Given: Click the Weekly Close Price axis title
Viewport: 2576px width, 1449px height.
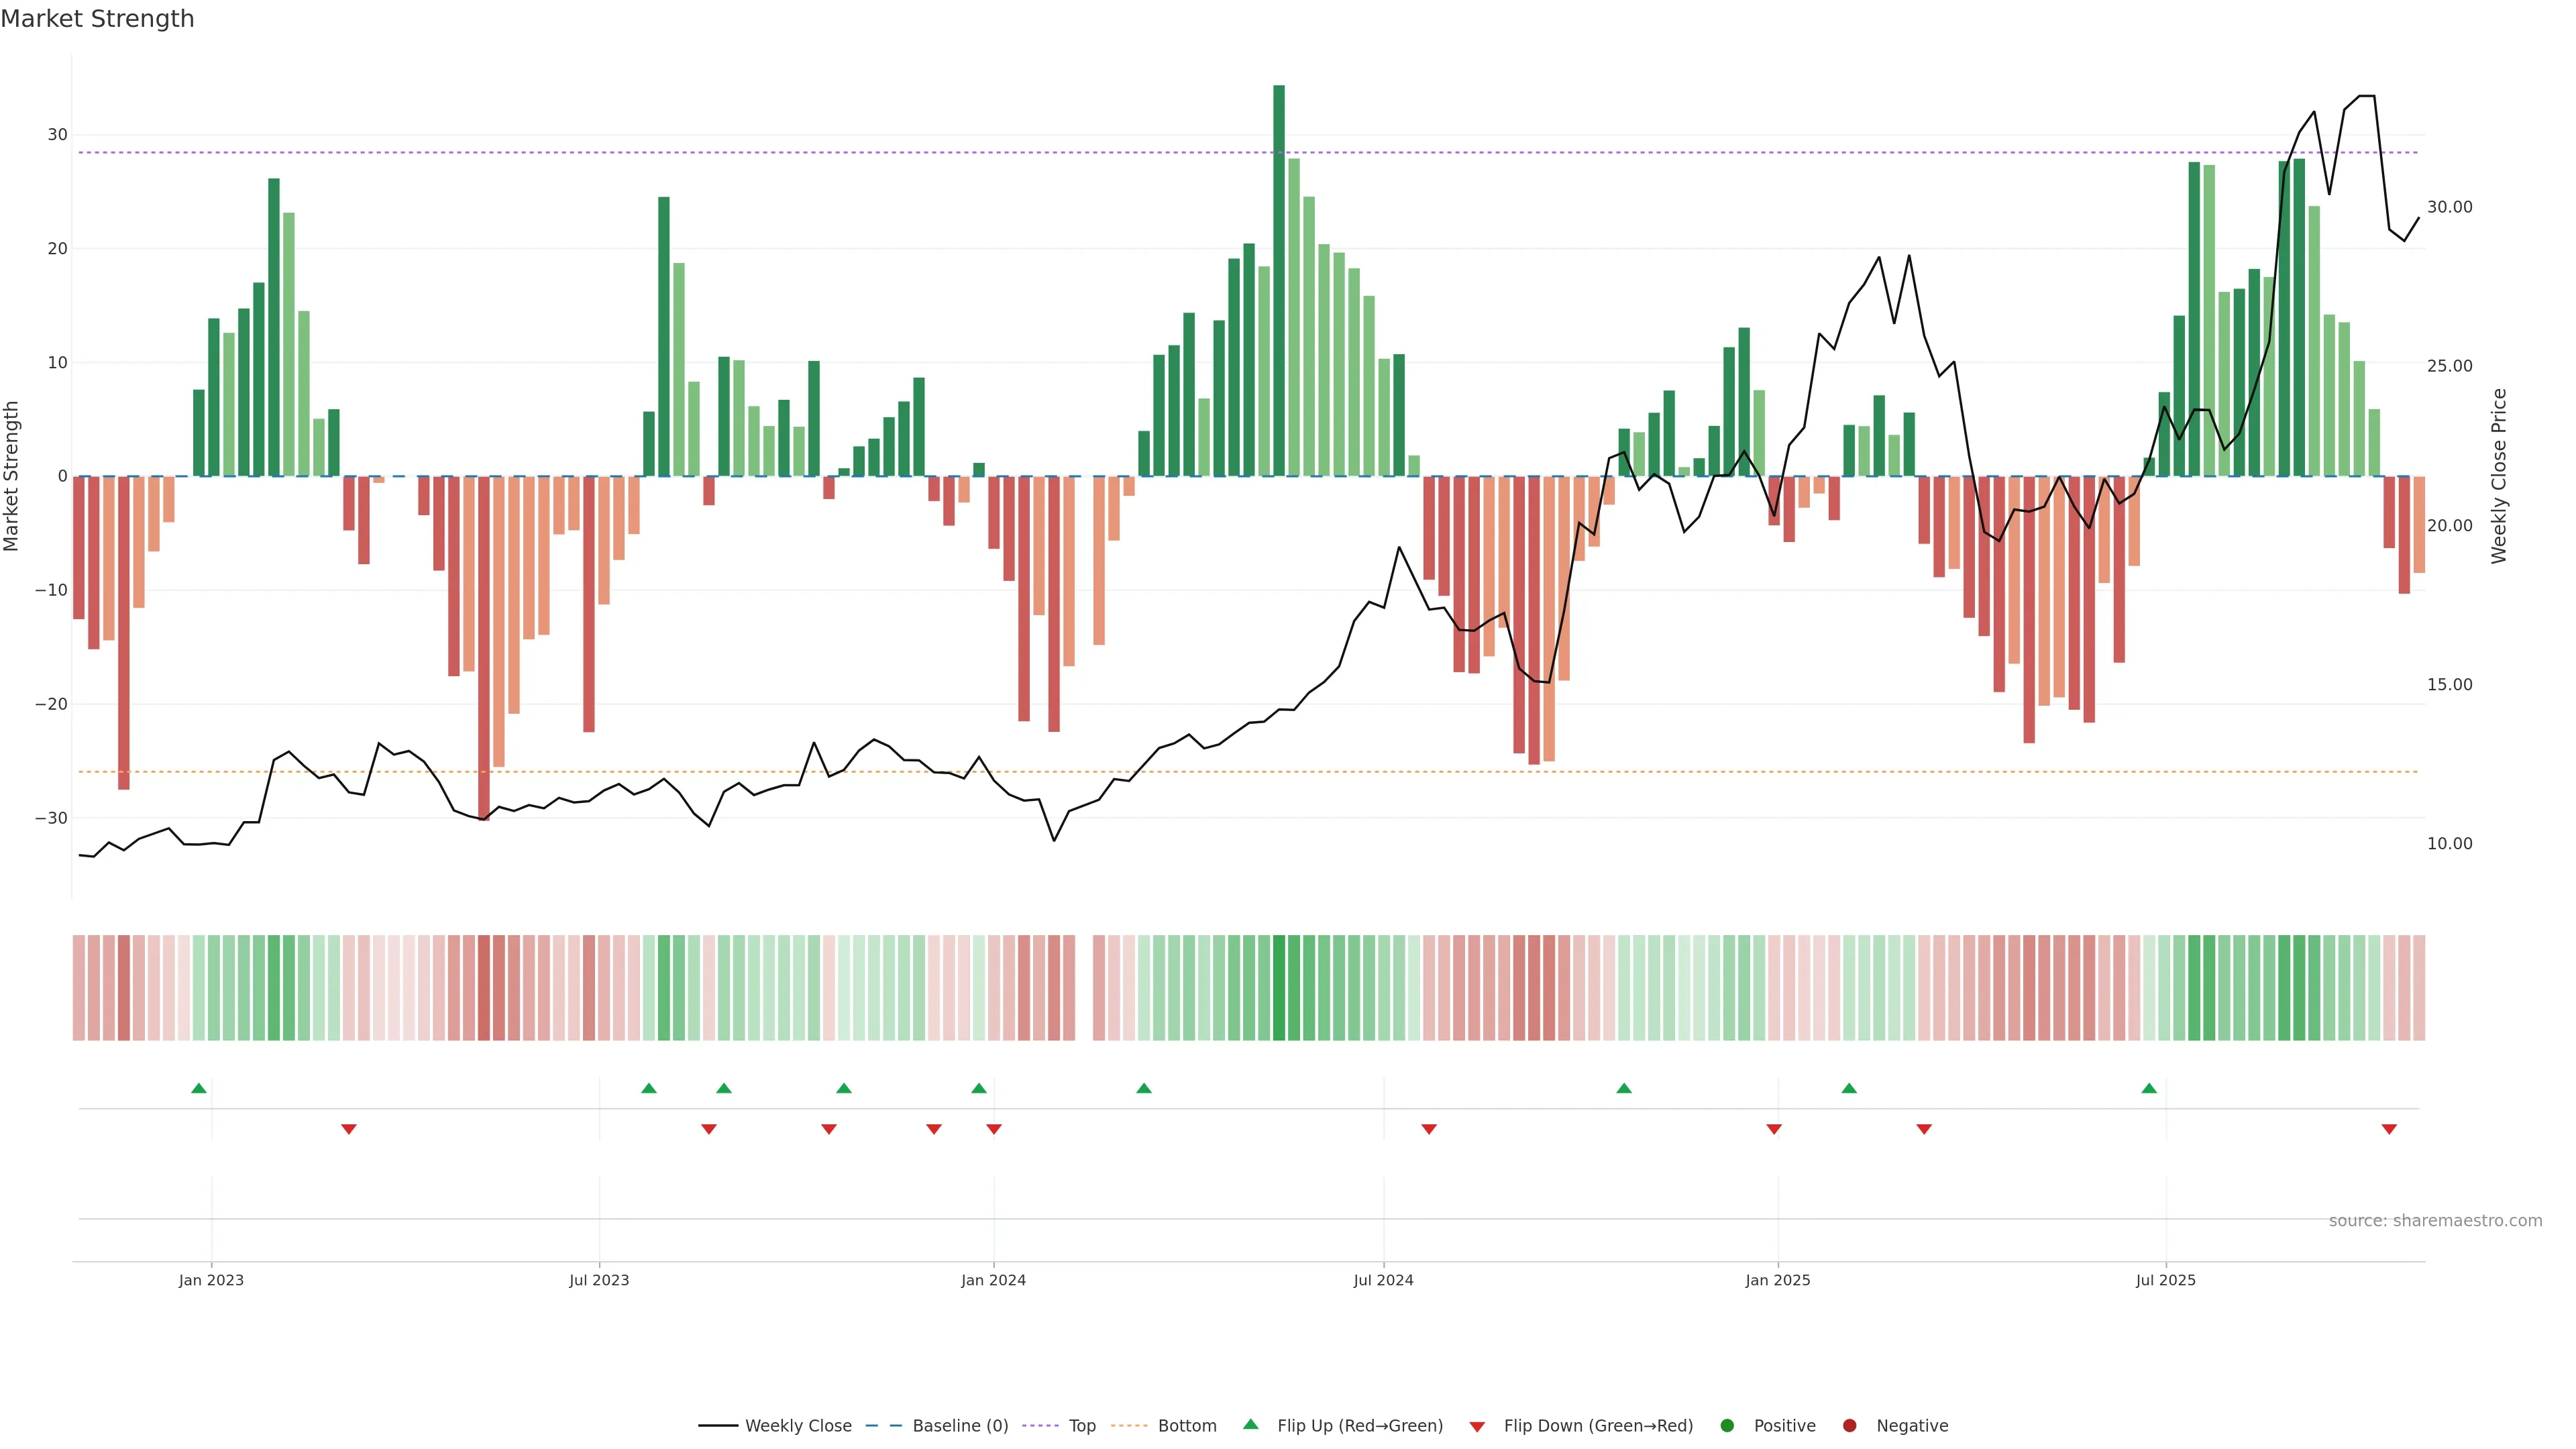Looking at the screenshot, I should [2499, 476].
